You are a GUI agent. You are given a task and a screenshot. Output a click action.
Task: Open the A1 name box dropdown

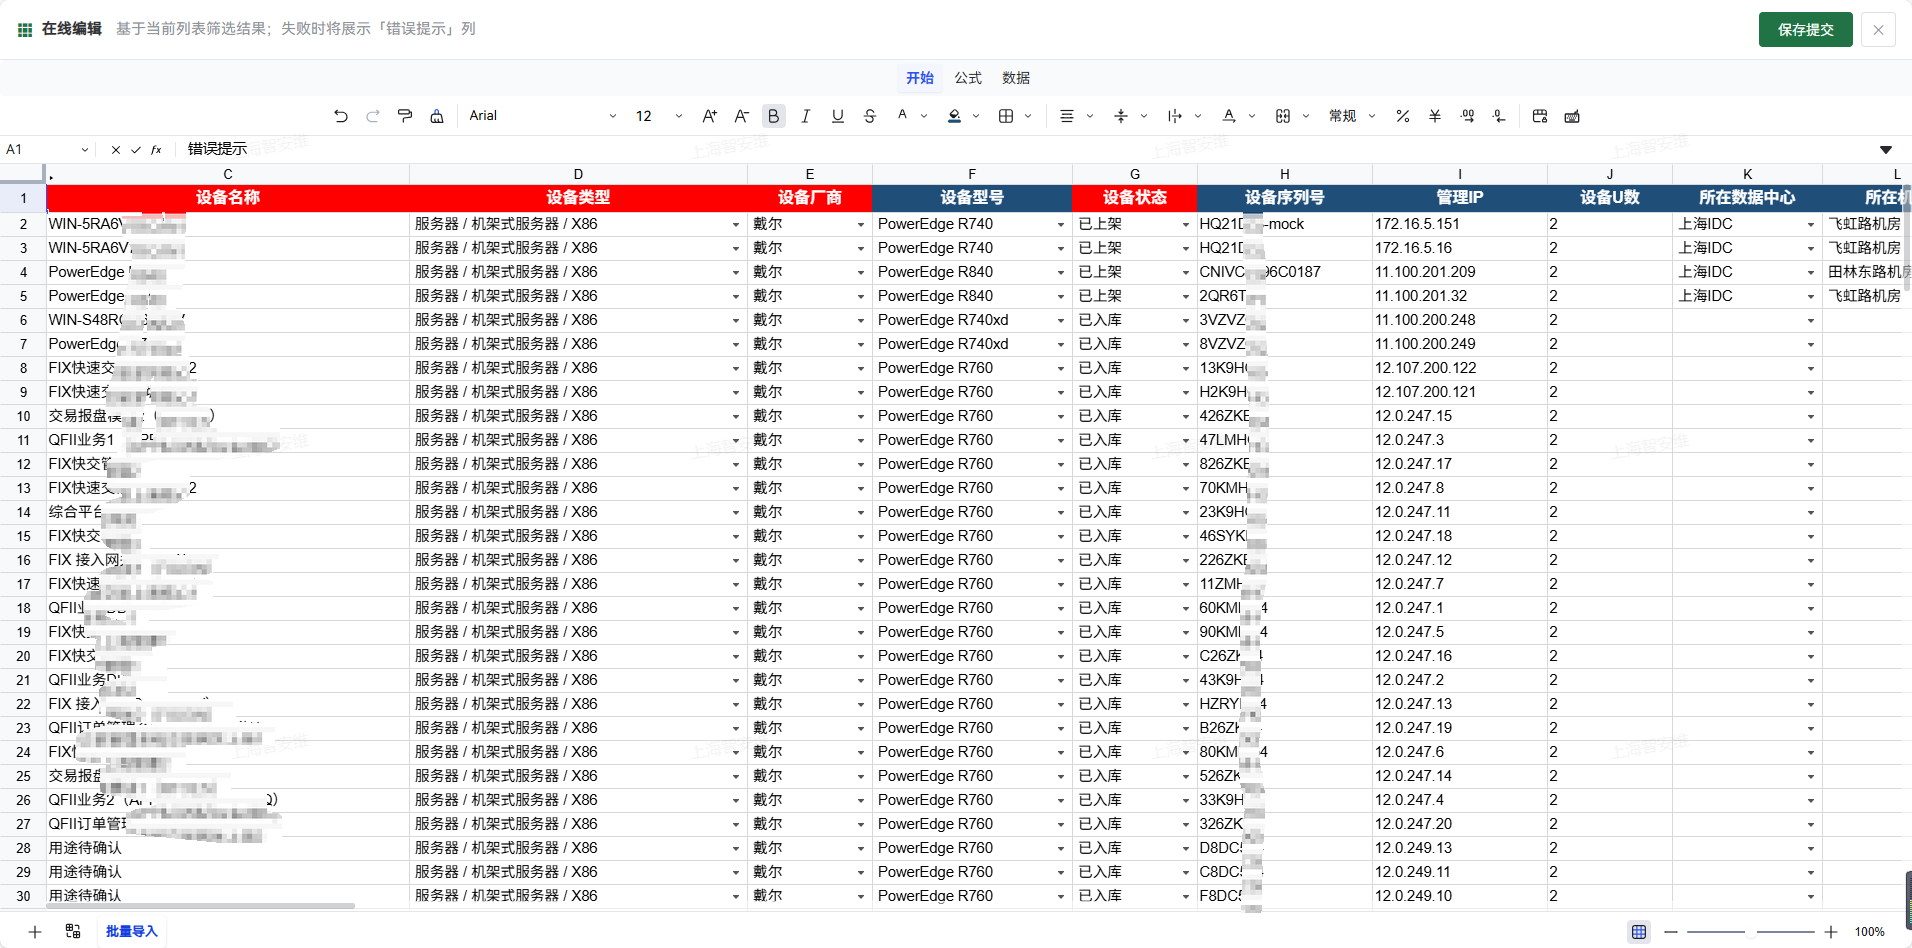click(84, 150)
